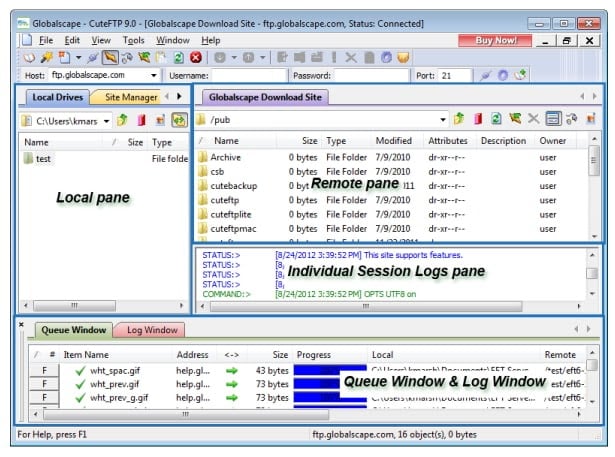This screenshot has height=457, width=615.
Task: Select the Archive folder in Remote pane
Action: (x=225, y=157)
